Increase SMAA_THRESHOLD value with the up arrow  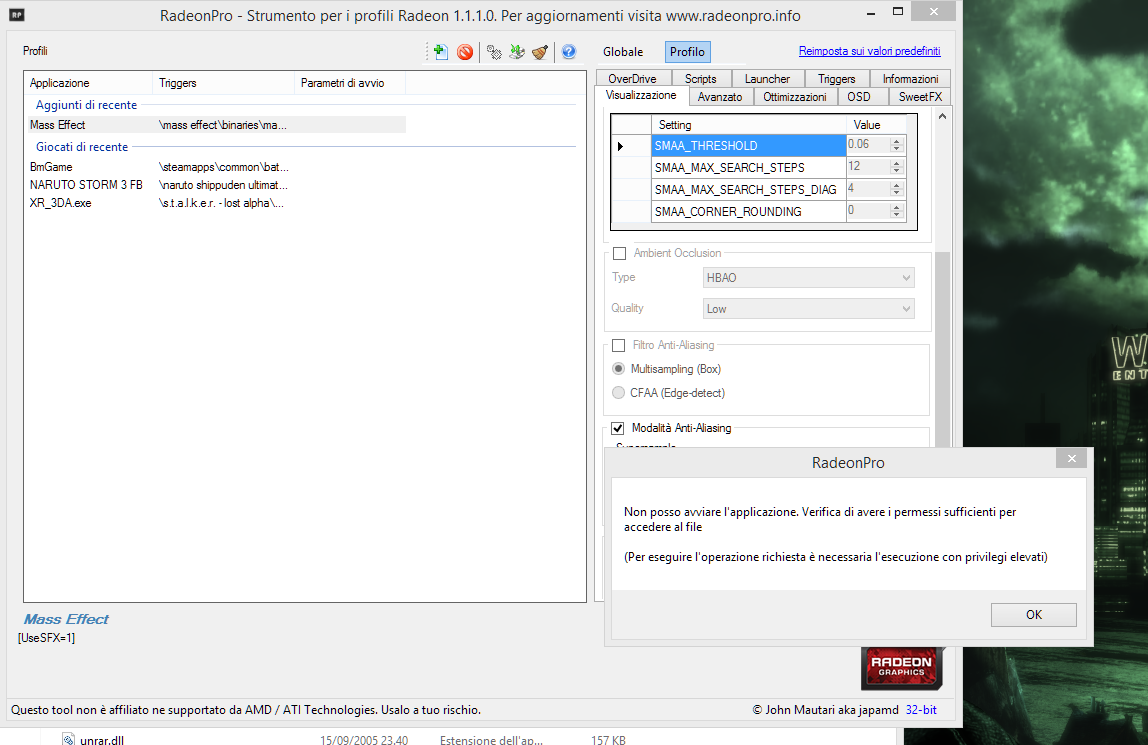click(896, 141)
